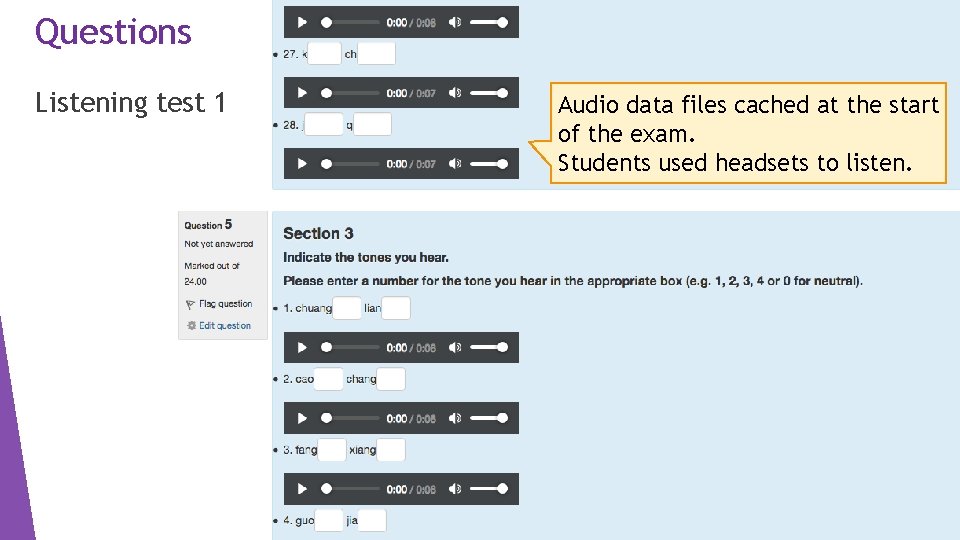
Task: Click the tone box after 'cao'
Action: [328, 379]
